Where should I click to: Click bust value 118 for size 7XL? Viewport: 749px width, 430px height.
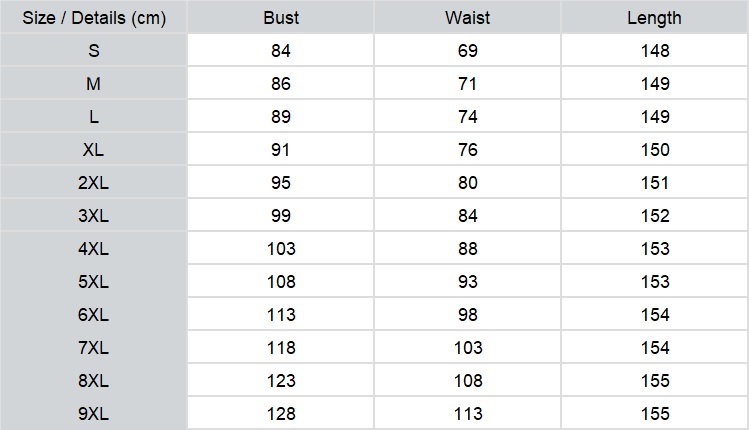(x=281, y=347)
